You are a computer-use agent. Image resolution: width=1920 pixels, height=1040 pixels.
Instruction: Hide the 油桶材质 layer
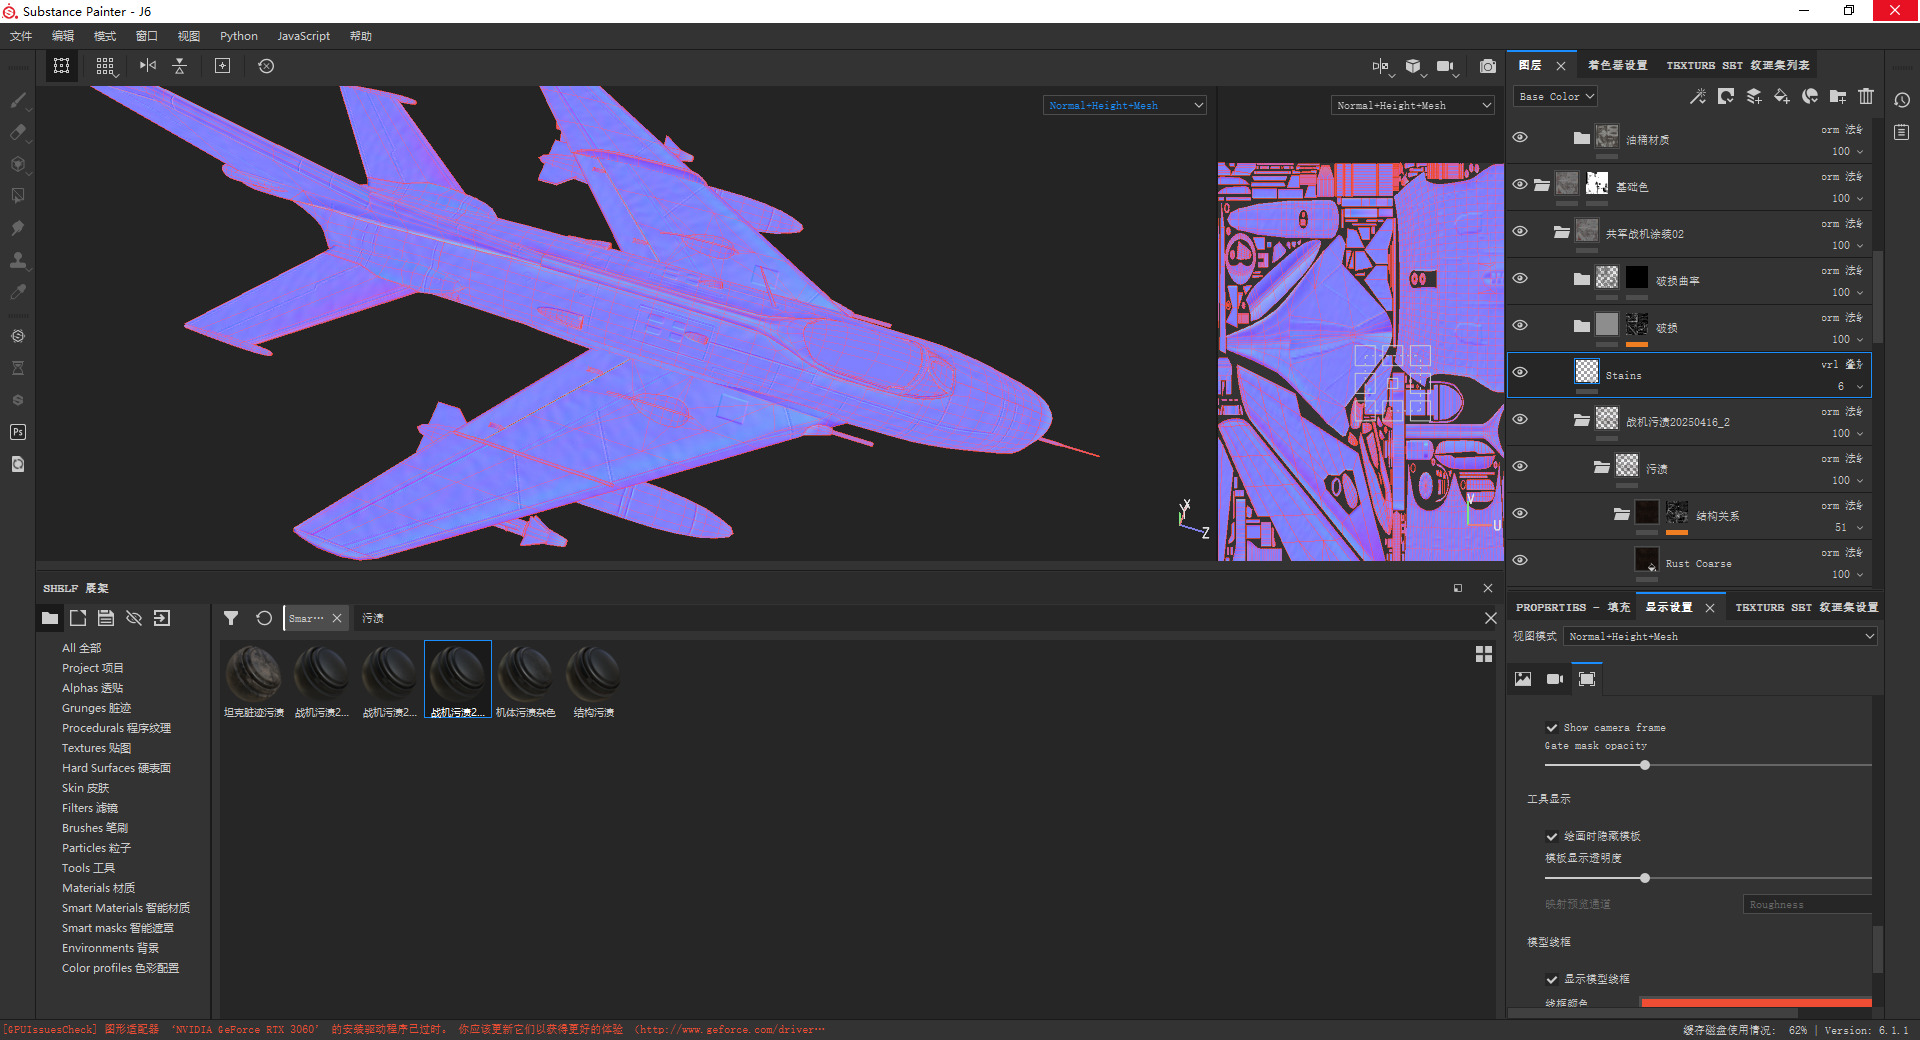coord(1520,138)
